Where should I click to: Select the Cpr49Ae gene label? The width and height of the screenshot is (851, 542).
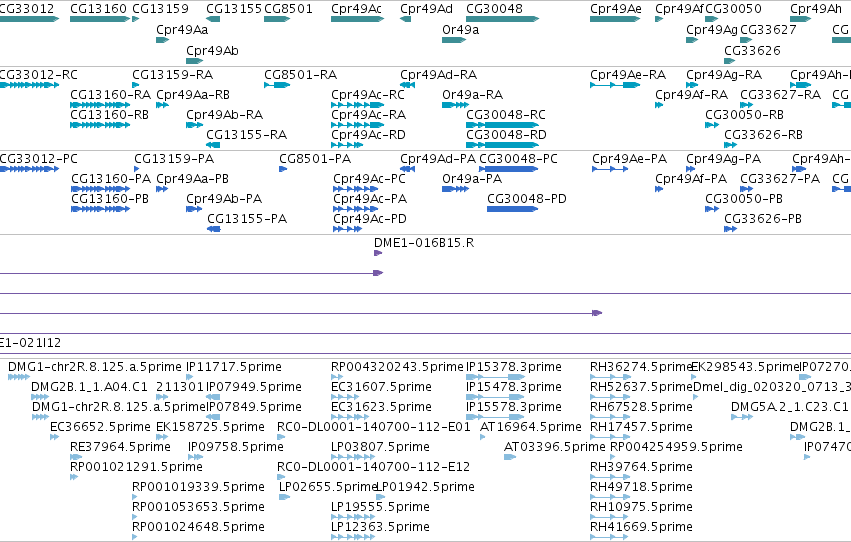[x=615, y=9]
